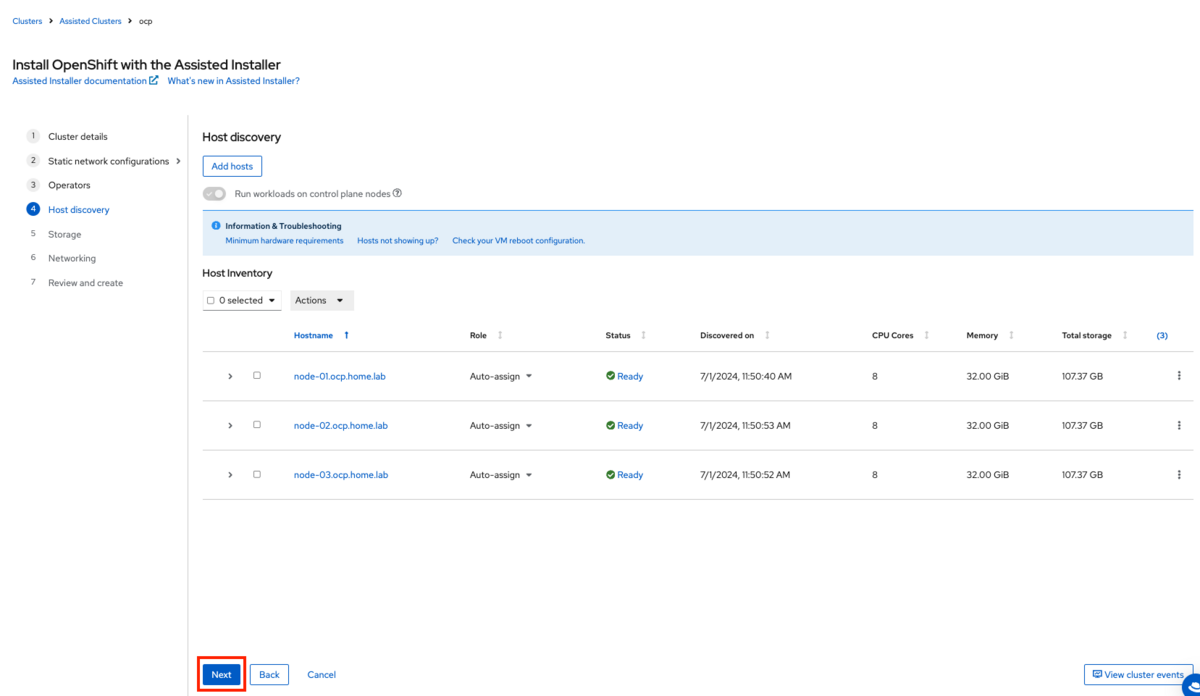This screenshot has width=1200, height=696.
Task: Sort hosts by Status column icon
Action: coord(643,336)
